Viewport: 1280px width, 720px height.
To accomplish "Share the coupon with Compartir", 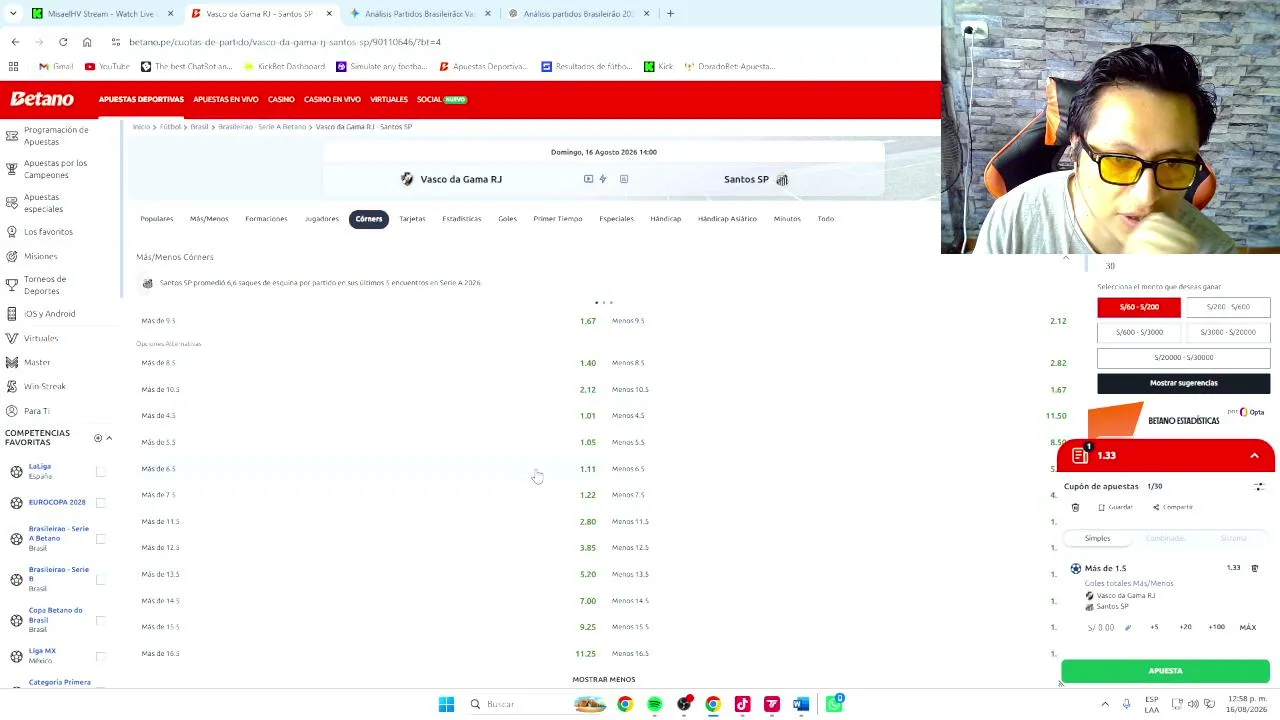I will pos(1173,507).
